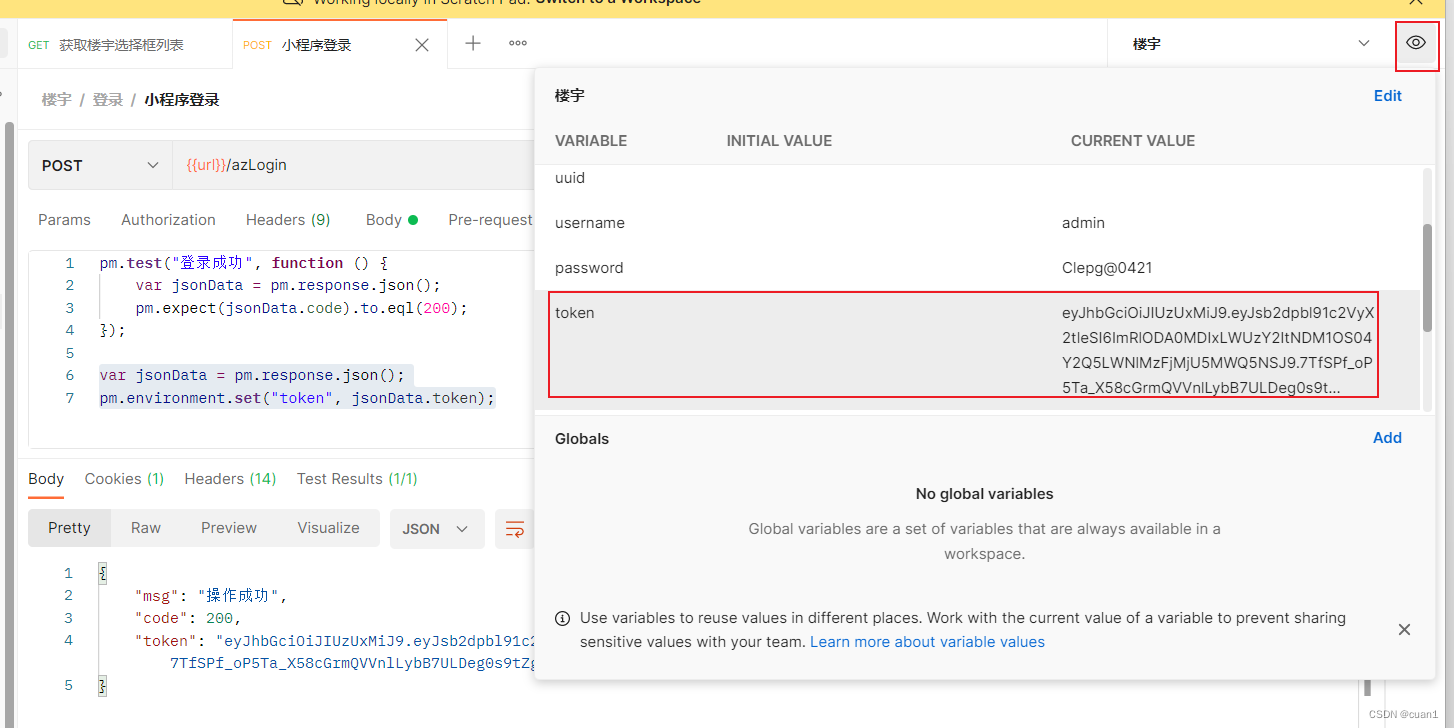Click the 登录 breadcrumb link
Screen dimensions: 1454x728
(108, 100)
